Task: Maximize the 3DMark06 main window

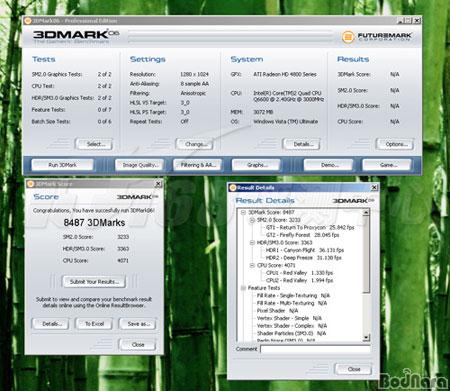Action: point(409,21)
